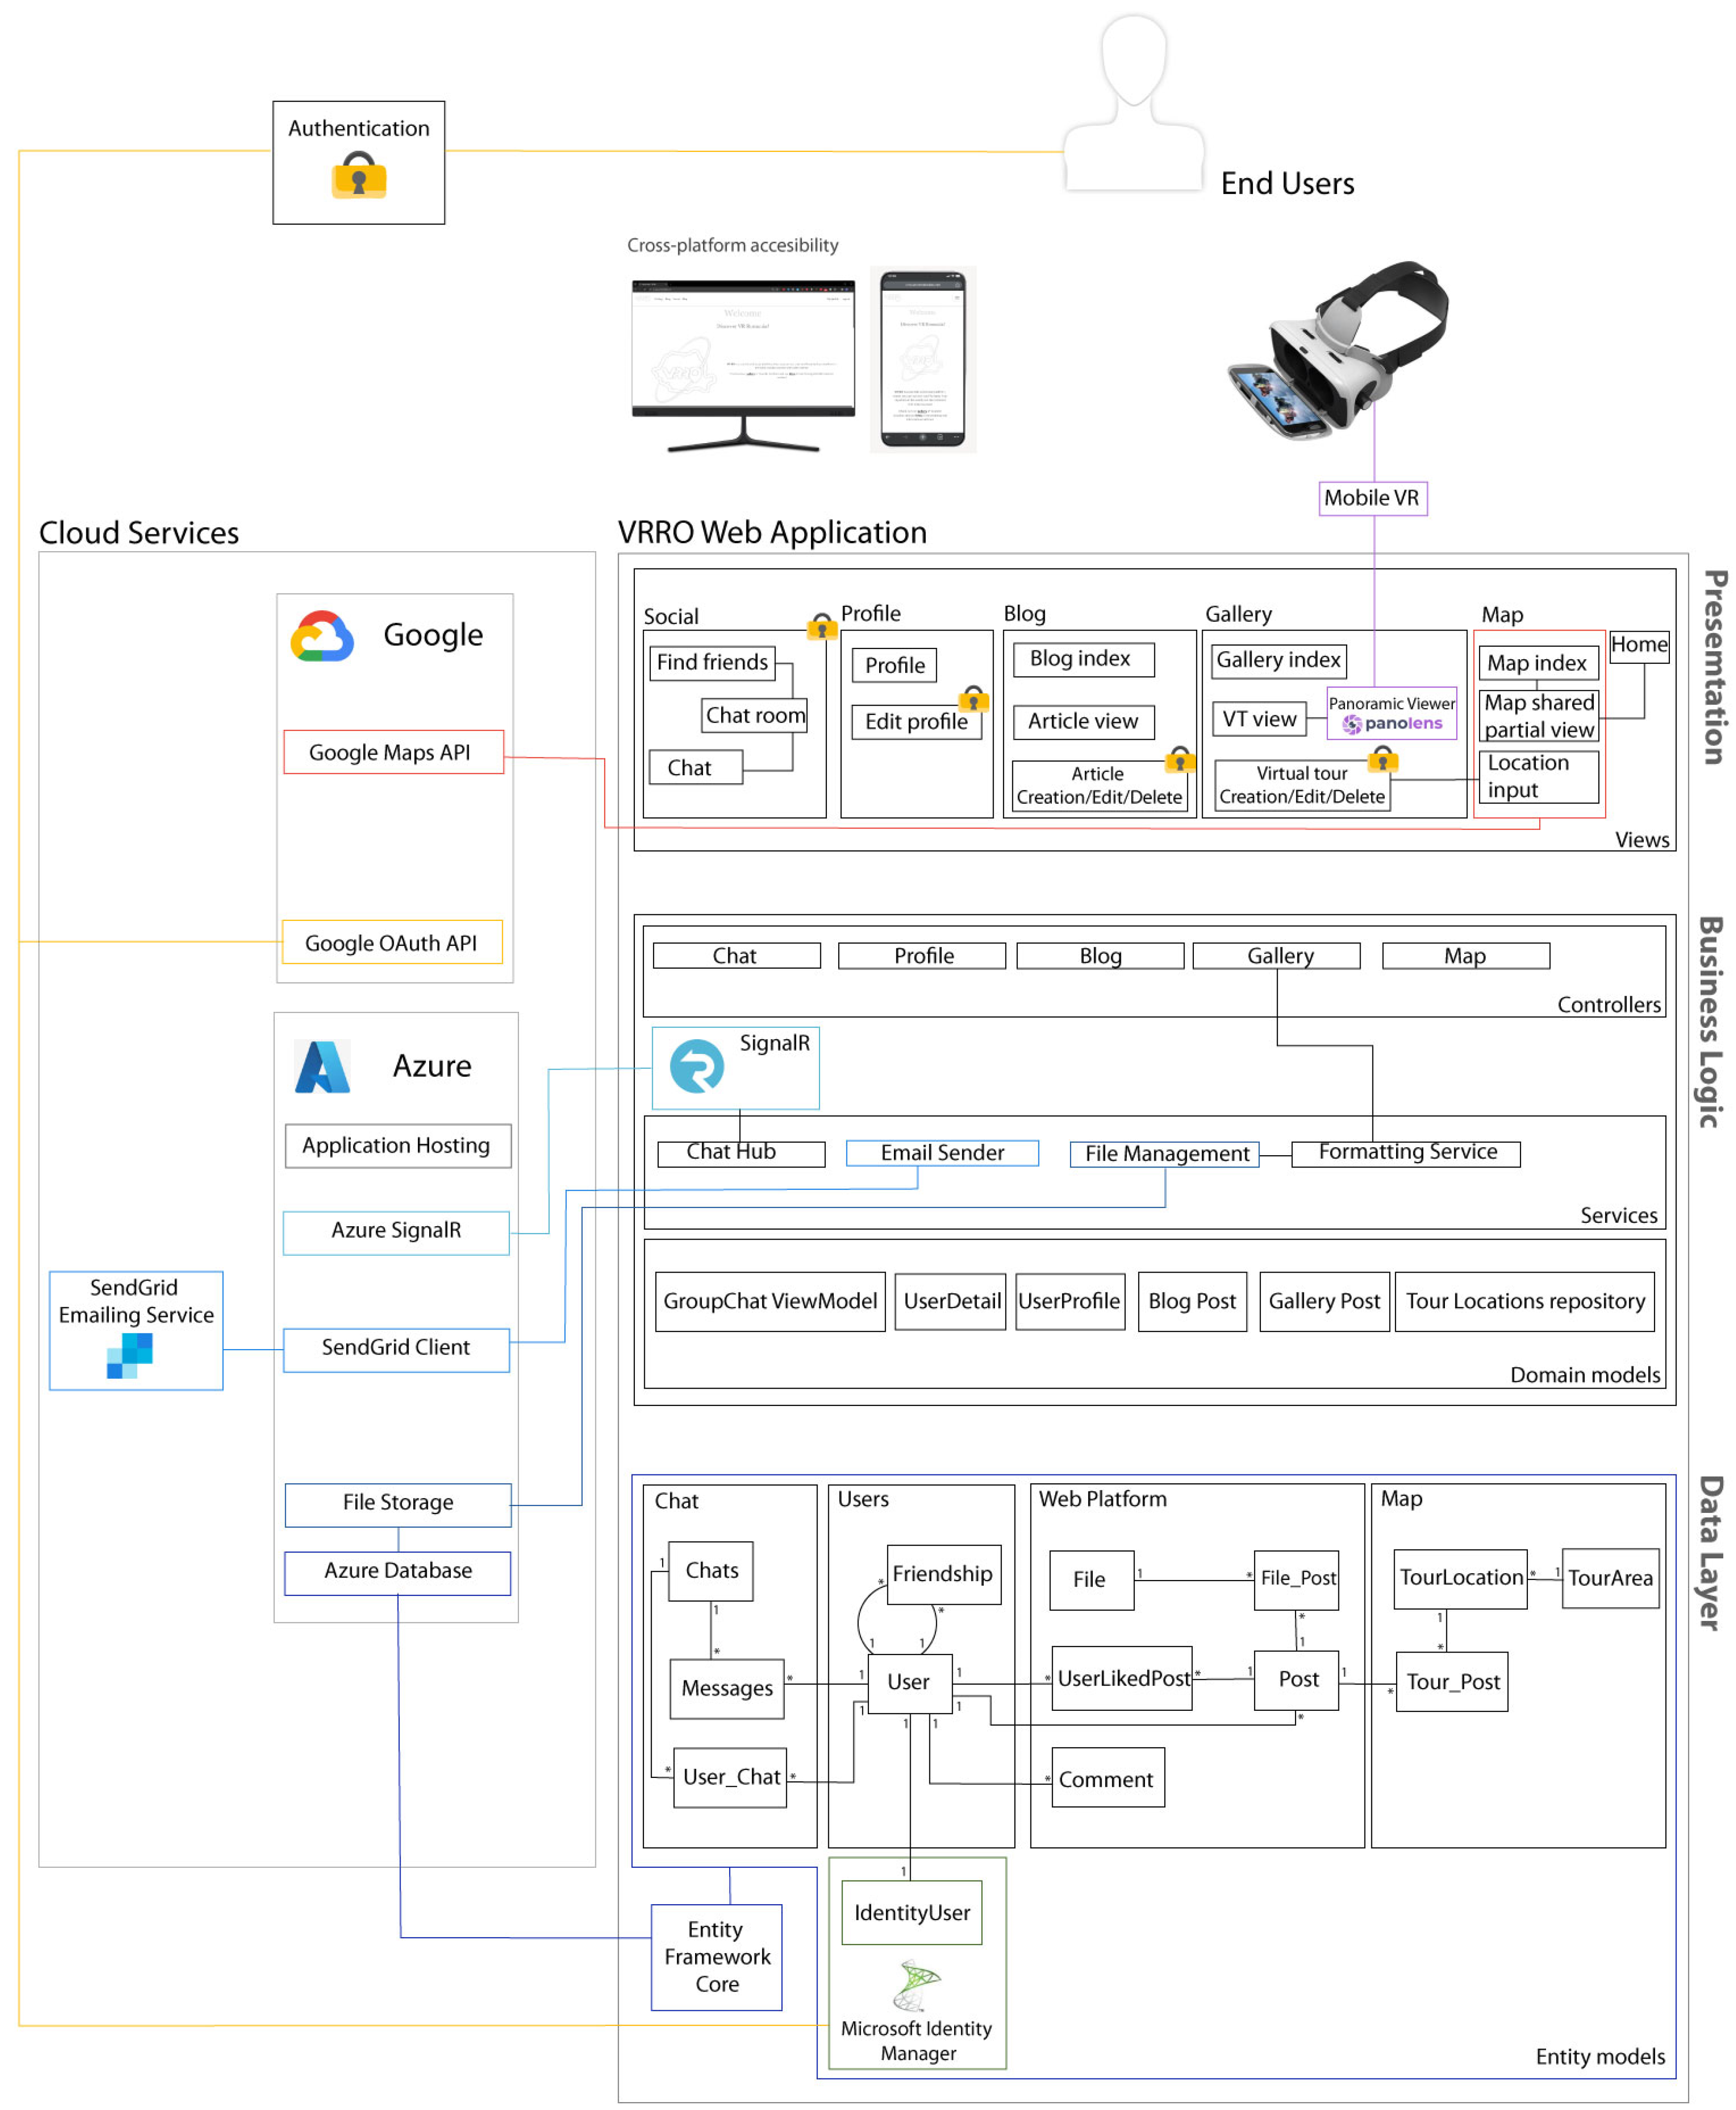Click the Mobile VR label box
This screenshot has width=1736, height=2110.
[1372, 498]
